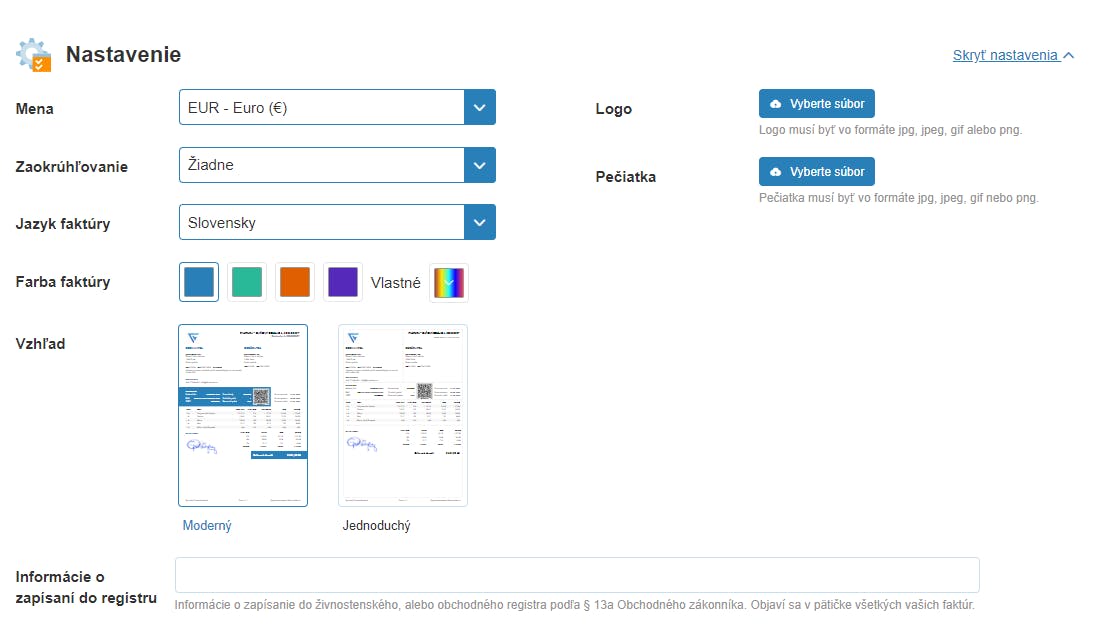Click the upload cloud icon for Pečiatka

tap(775, 172)
